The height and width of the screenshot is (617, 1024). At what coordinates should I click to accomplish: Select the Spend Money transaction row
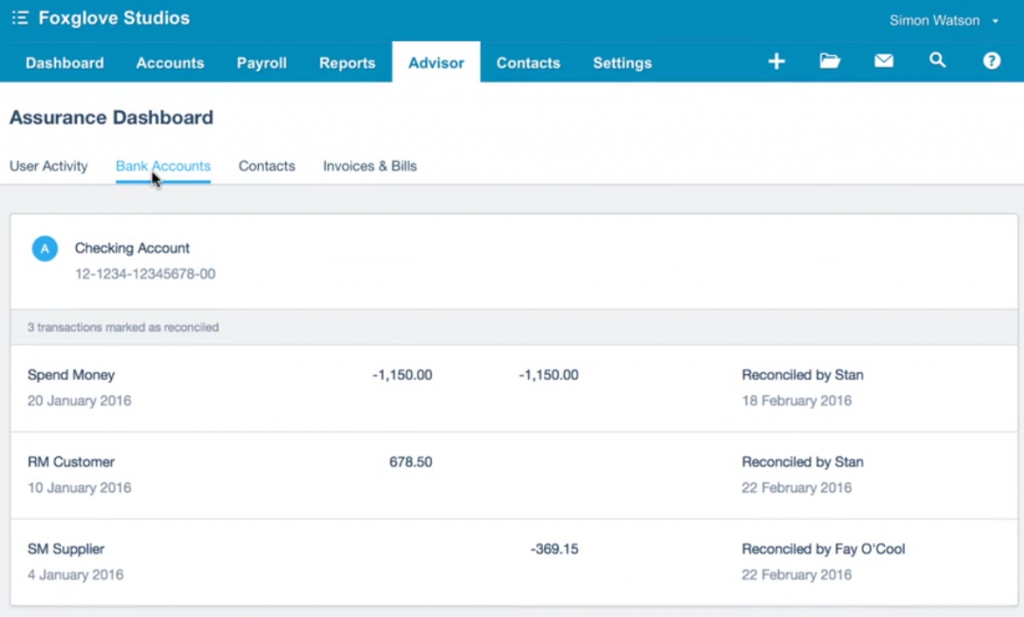click(71, 375)
